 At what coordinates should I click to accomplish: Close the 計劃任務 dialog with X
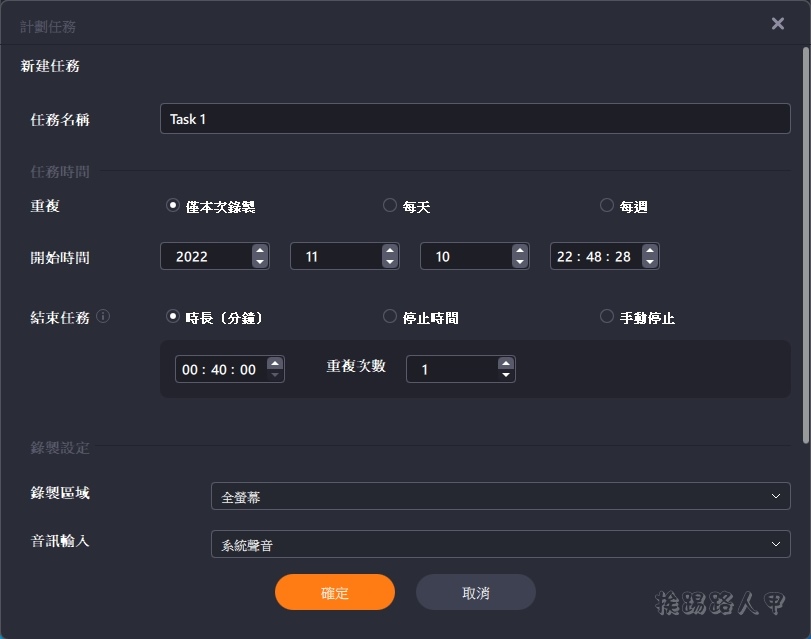778,24
